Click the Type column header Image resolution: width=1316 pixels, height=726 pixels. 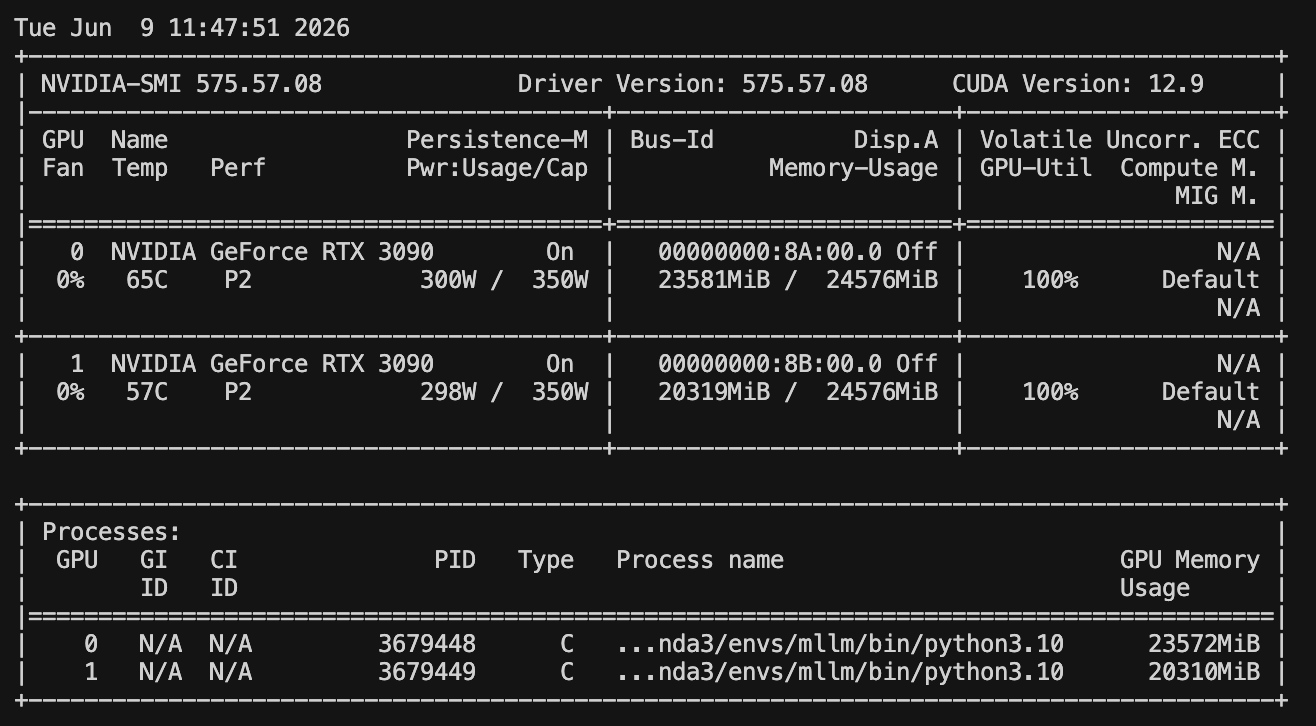(x=546, y=559)
